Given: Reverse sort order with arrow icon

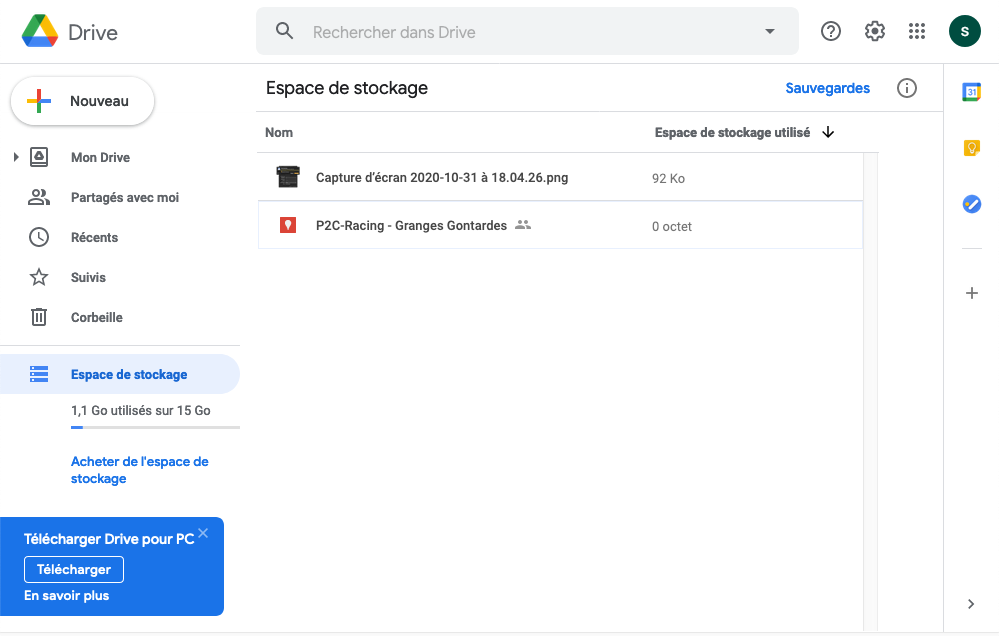Looking at the screenshot, I should pos(828,132).
